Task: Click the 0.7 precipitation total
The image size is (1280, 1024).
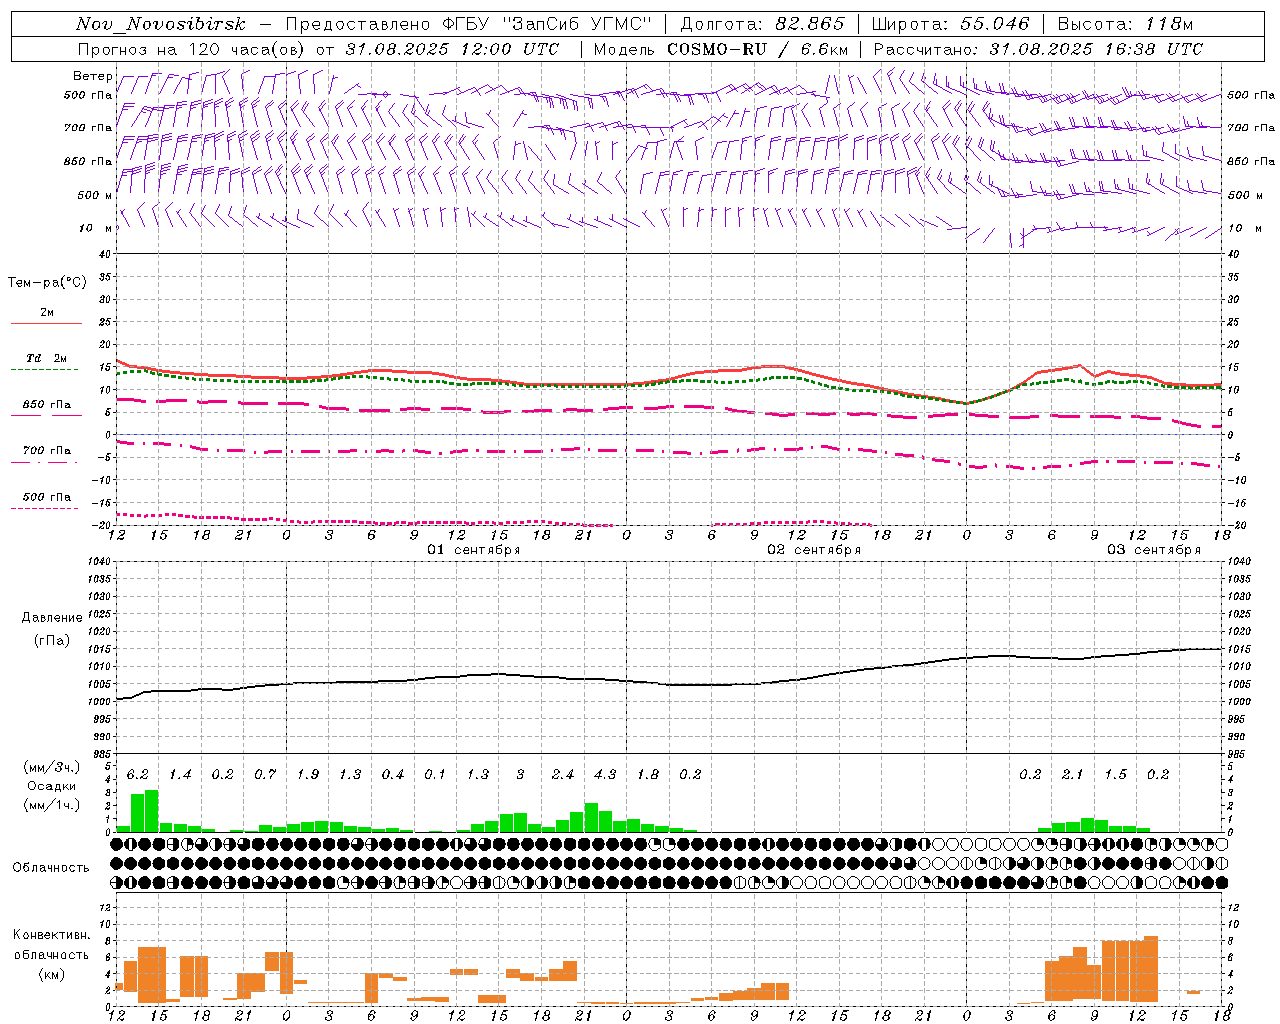Action: coord(265,774)
